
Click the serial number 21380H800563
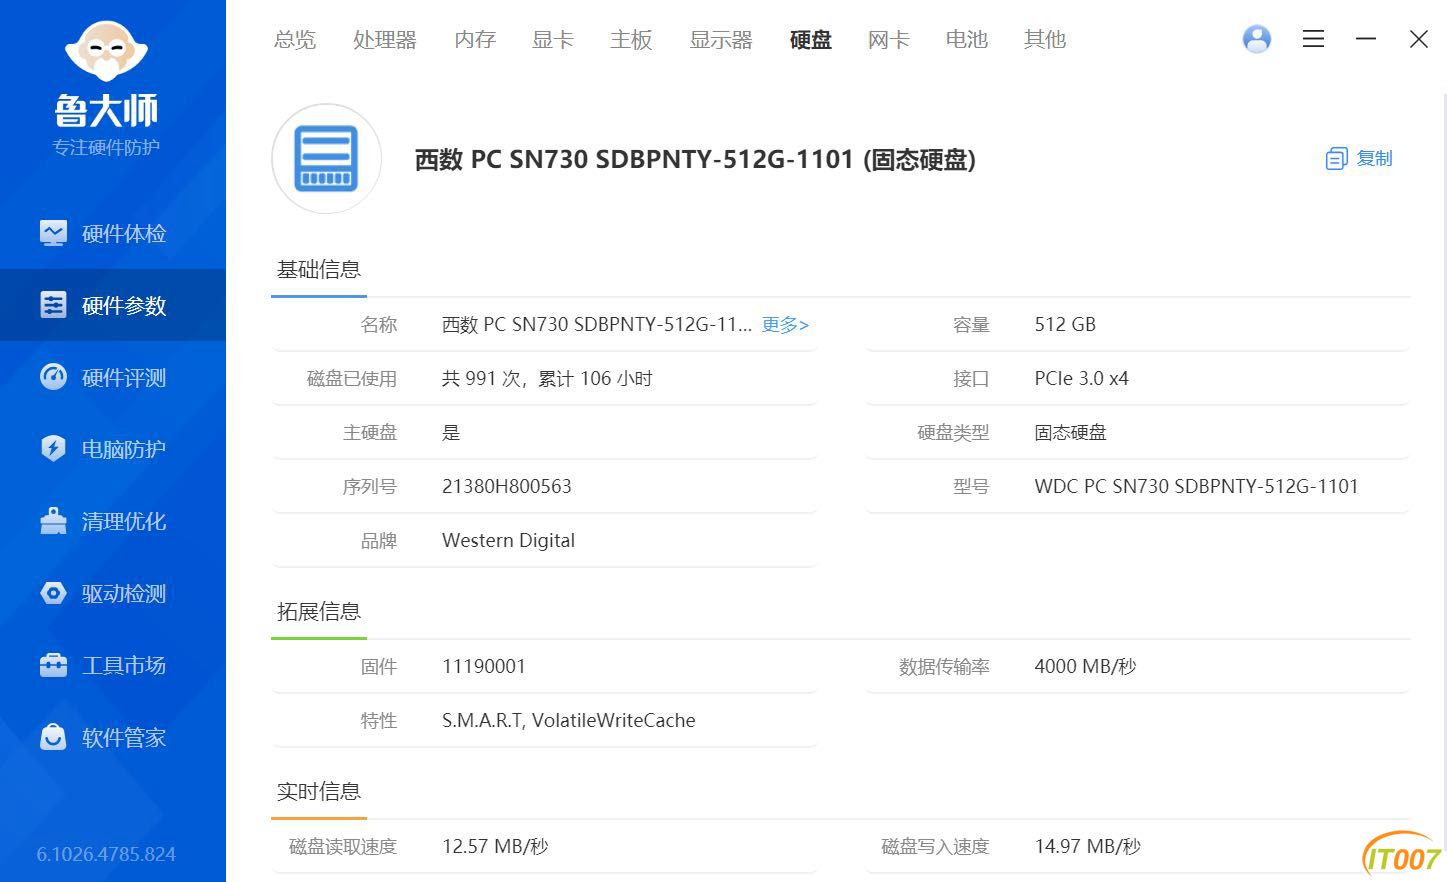(507, 487)
